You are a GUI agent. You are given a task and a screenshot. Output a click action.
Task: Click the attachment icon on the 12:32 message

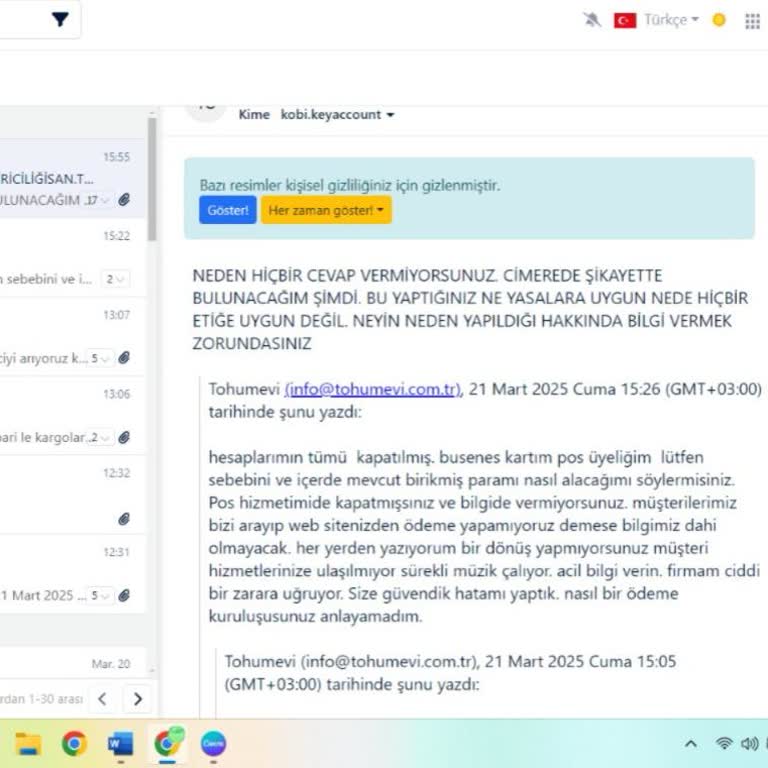click(x=124, y=519)
